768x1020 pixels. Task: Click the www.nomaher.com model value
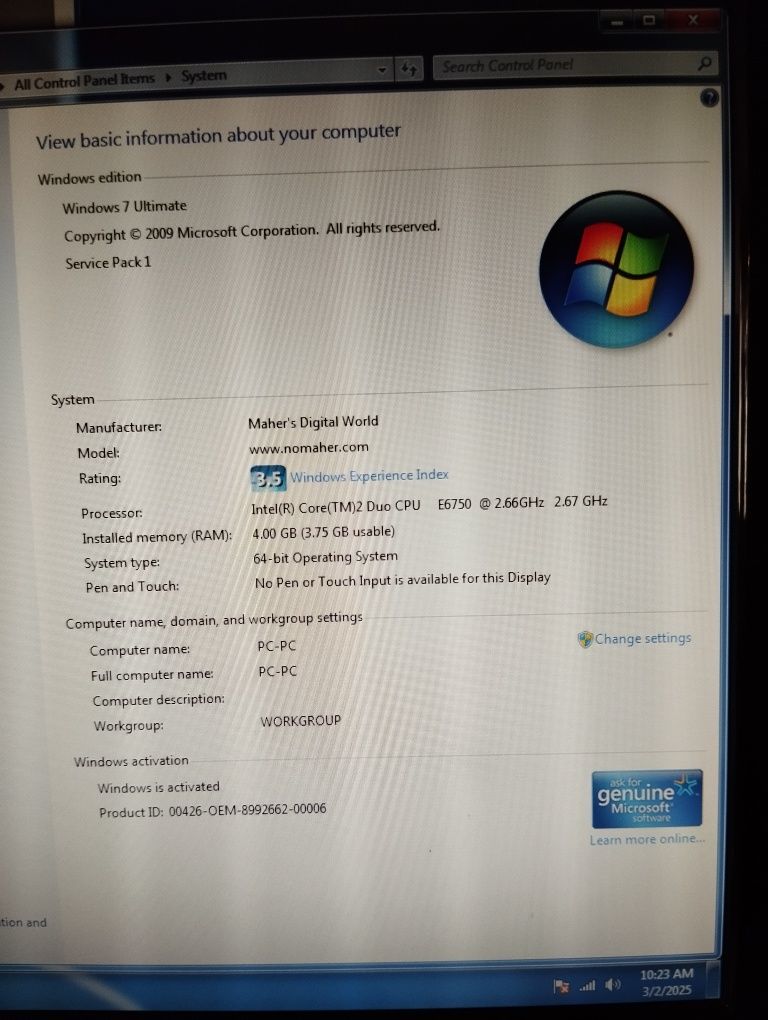point(309,448)
